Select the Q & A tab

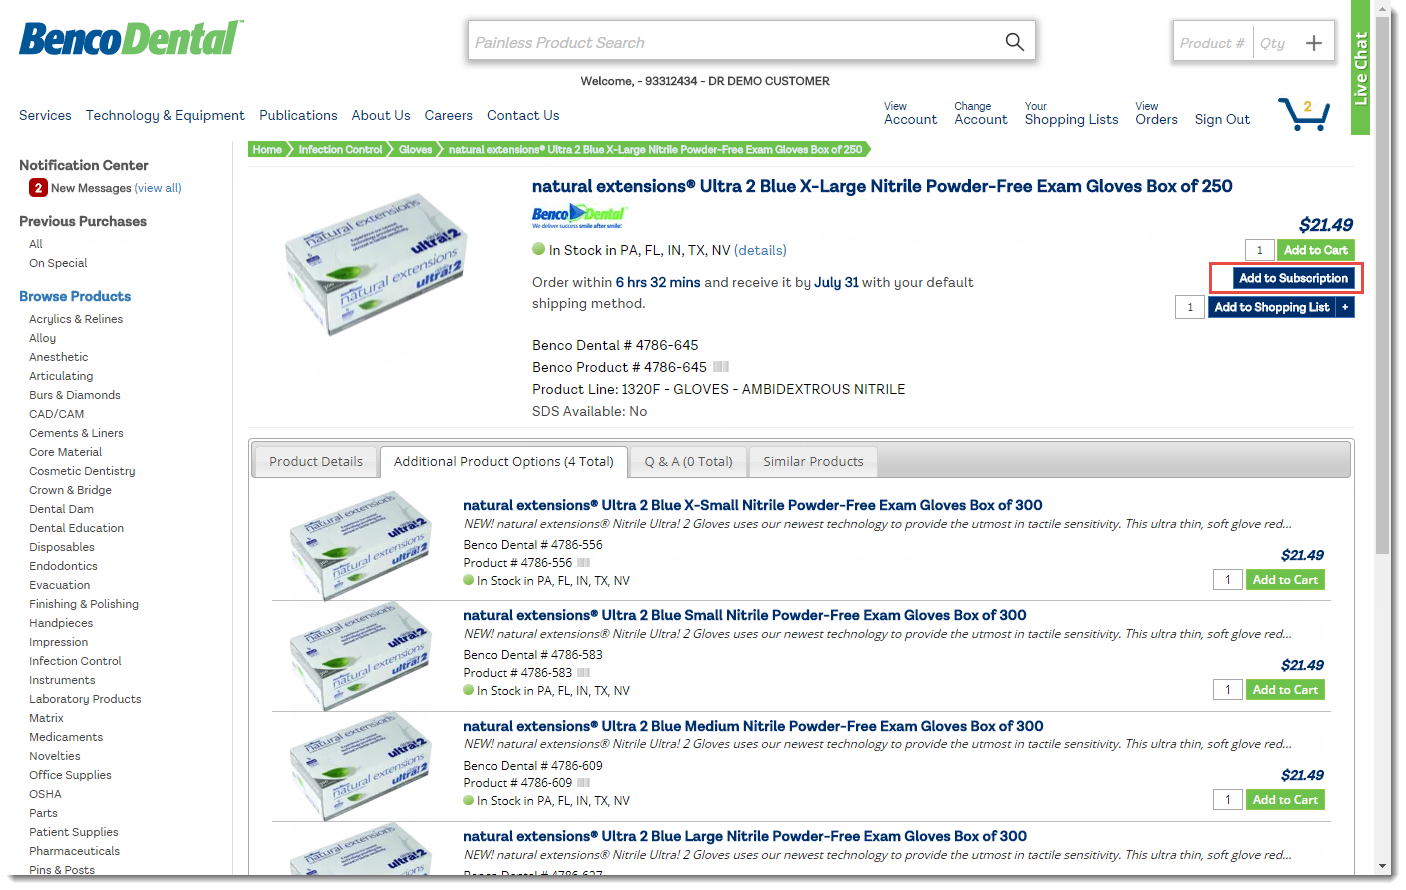tap(688, 462)
